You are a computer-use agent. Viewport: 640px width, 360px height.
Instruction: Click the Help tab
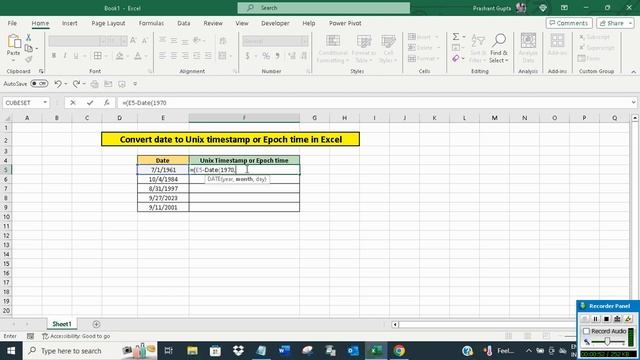tap(309, 23)
